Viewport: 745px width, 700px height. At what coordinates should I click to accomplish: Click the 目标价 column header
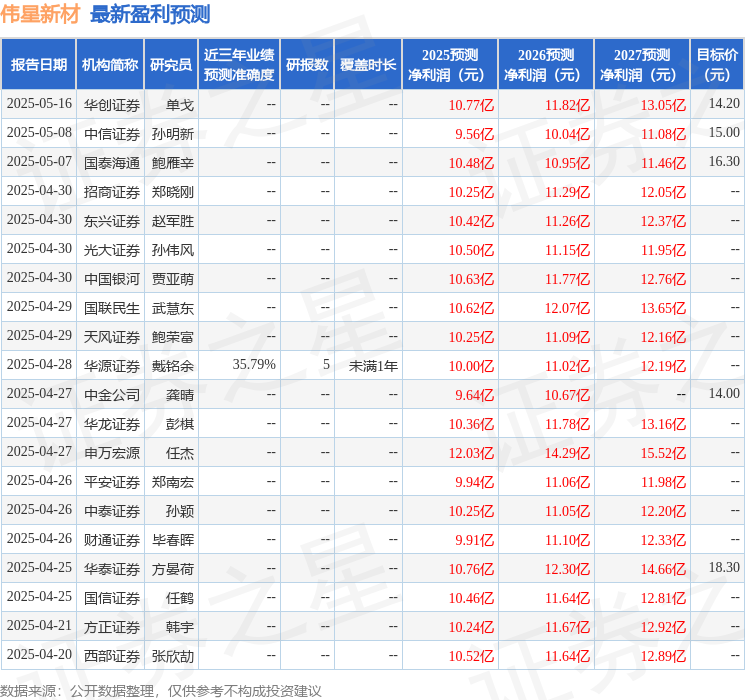[x=717, y=65]
